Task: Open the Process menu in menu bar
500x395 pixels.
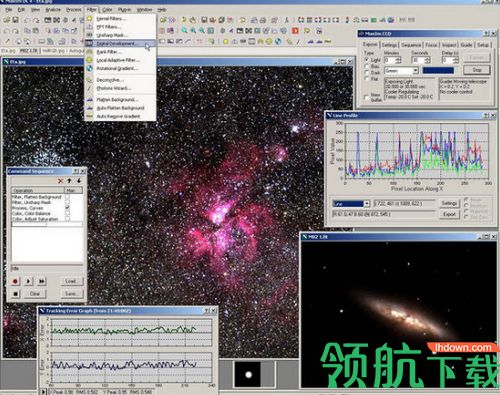Action: click(74, 10)
